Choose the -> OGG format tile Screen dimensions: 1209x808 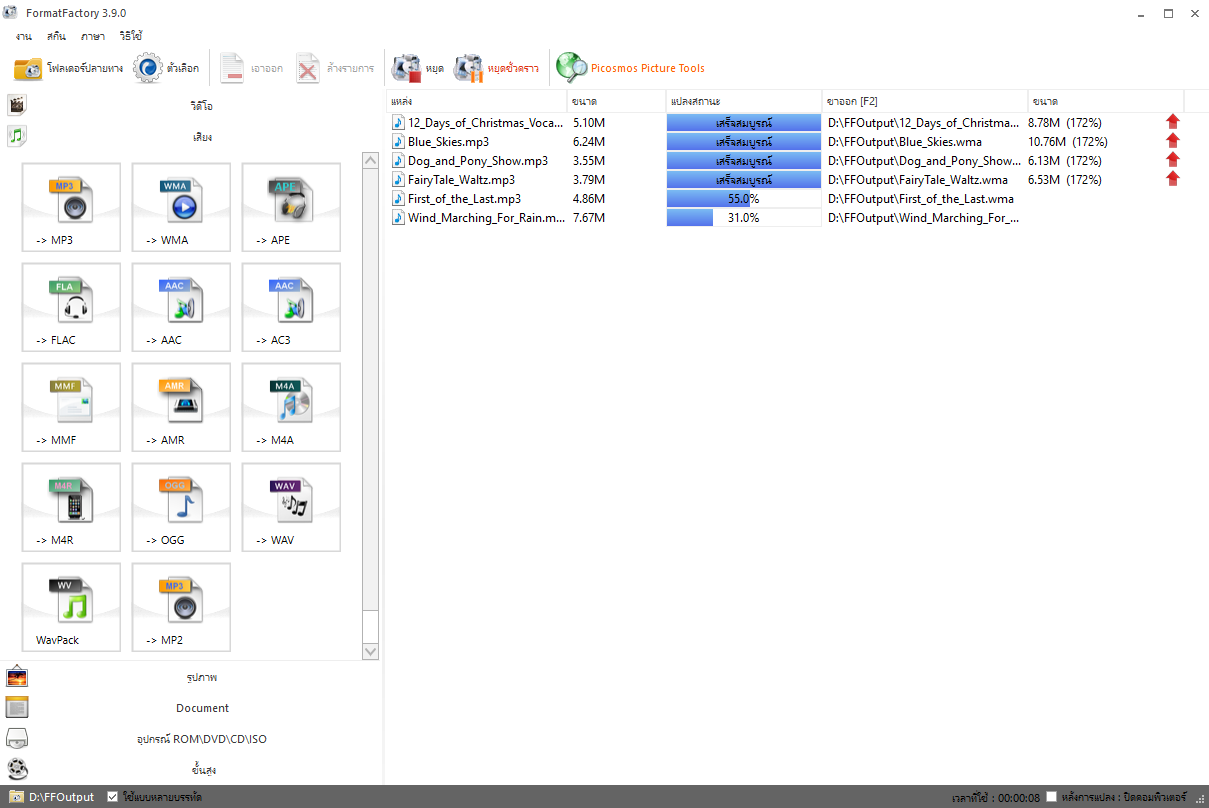[x=181, y=507]
